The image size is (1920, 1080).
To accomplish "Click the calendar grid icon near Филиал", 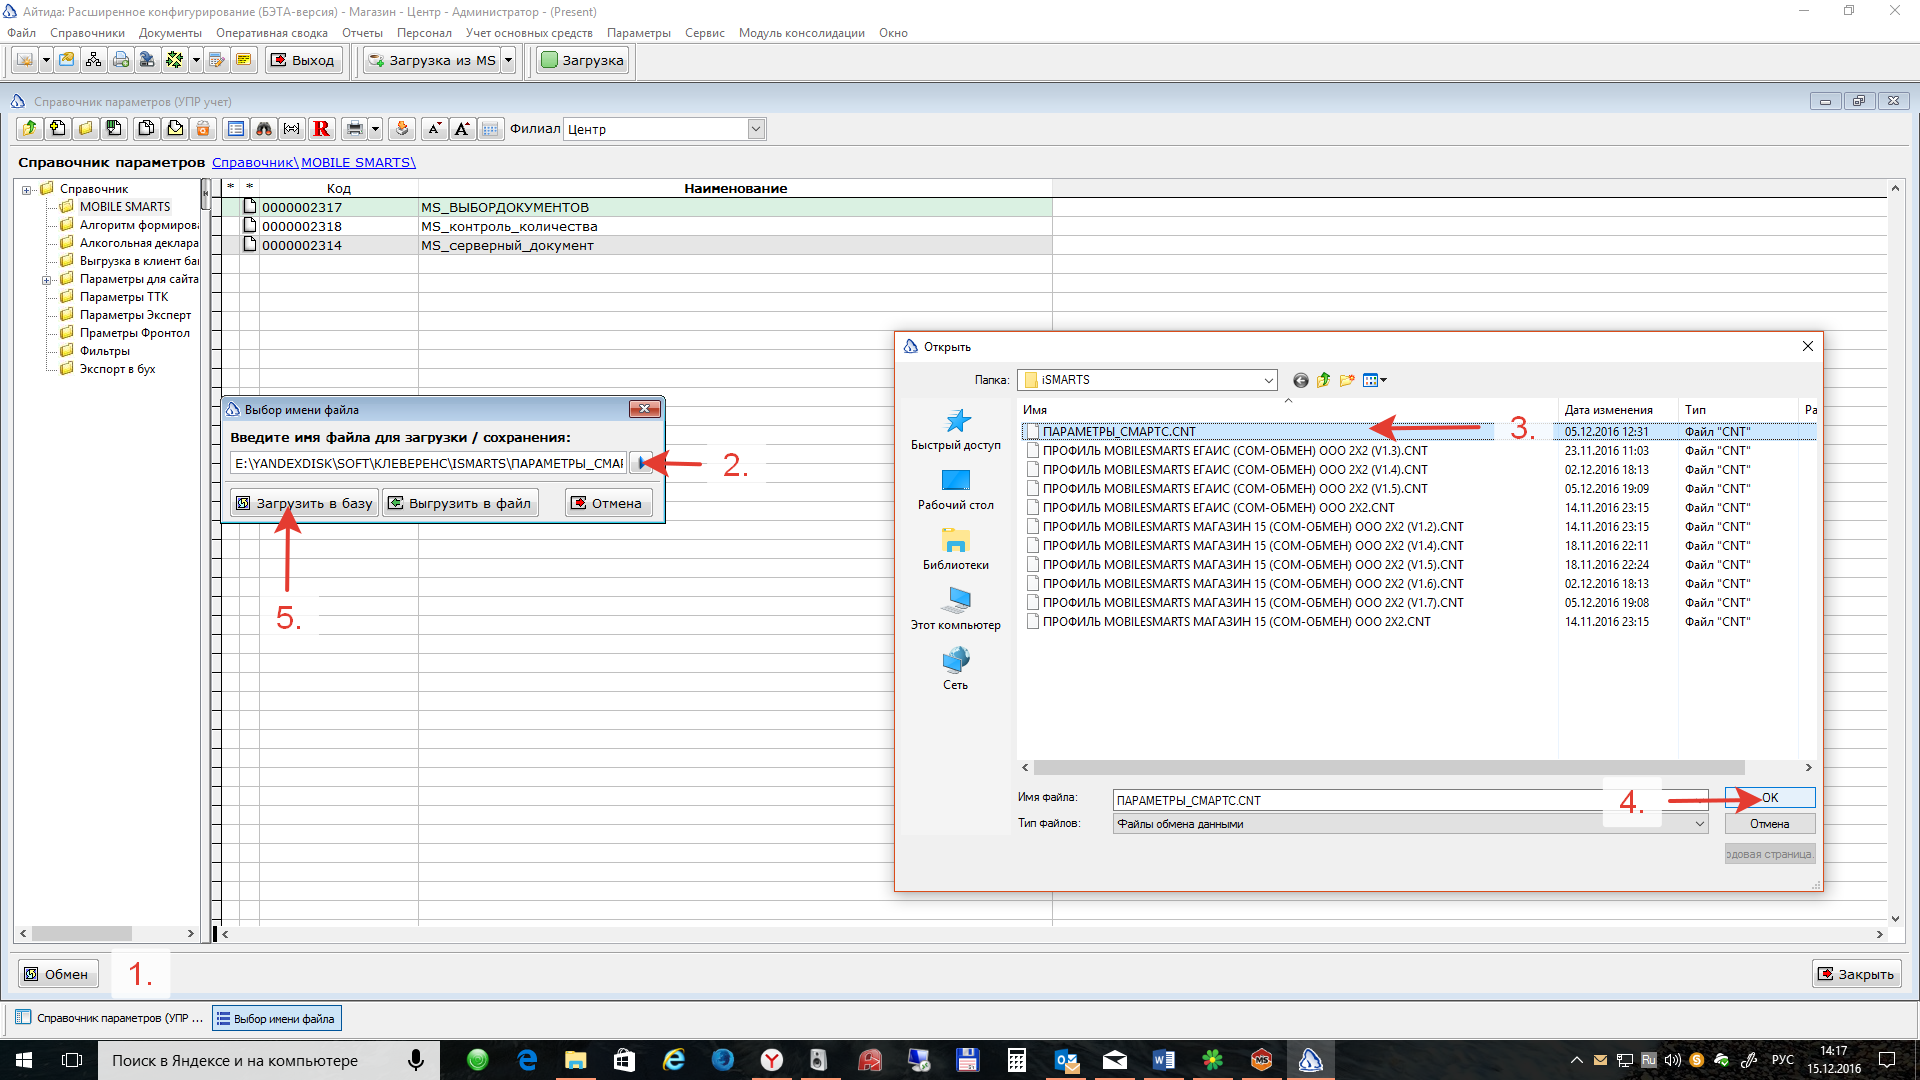I will [x=490, y=128].
